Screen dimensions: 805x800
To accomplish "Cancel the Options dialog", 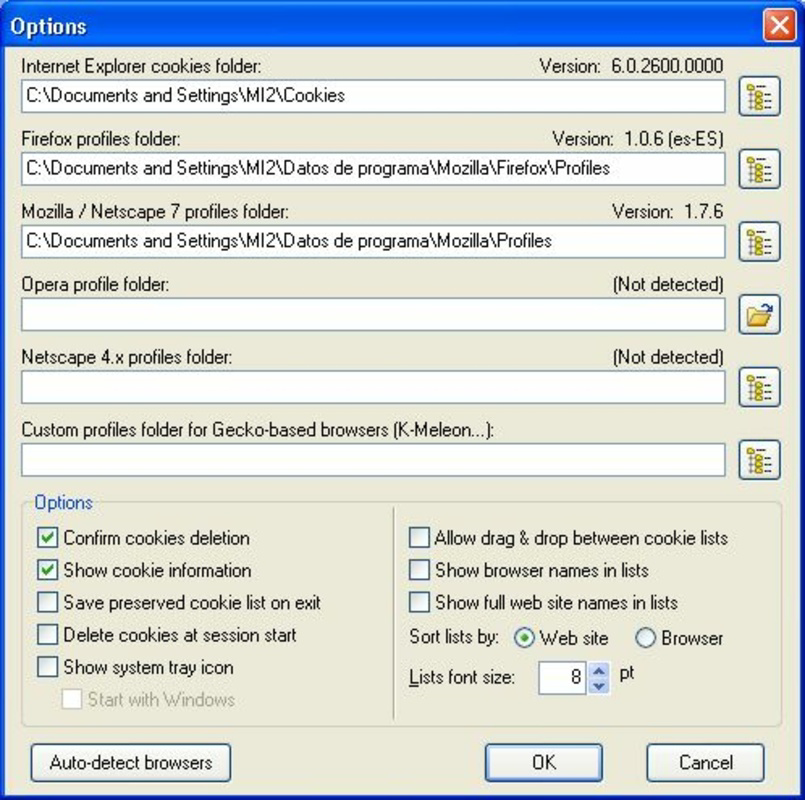I will (705, 763).
